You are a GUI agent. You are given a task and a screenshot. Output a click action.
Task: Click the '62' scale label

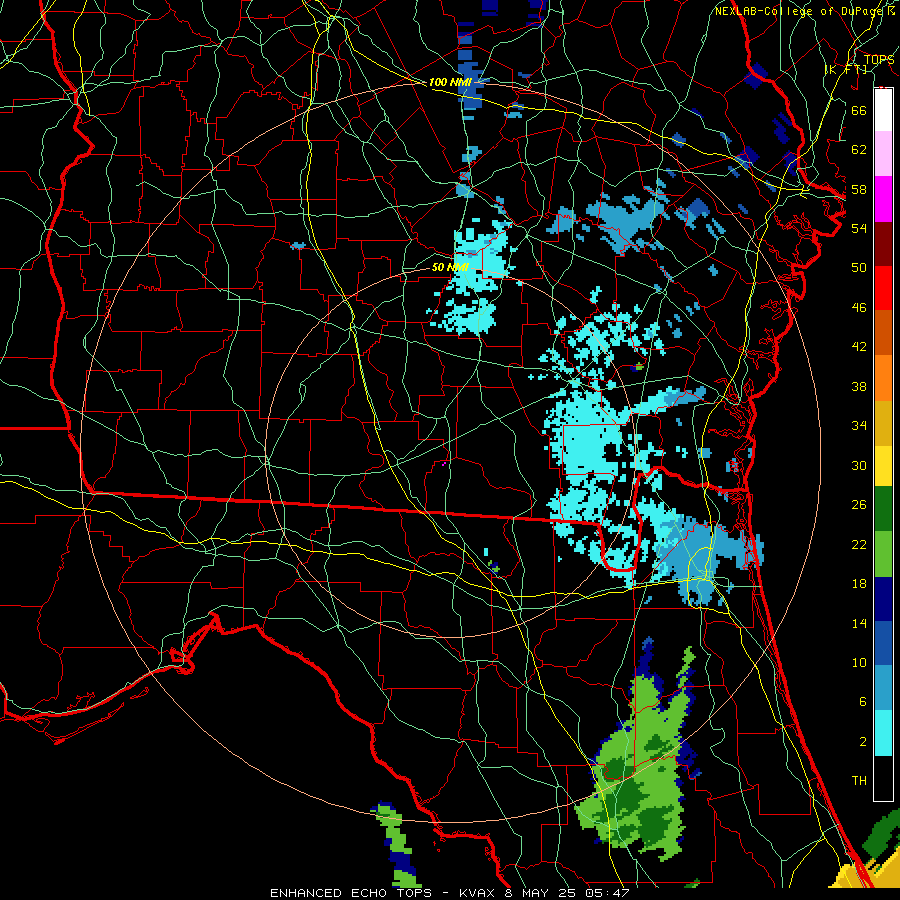click(x=859, y=150)
